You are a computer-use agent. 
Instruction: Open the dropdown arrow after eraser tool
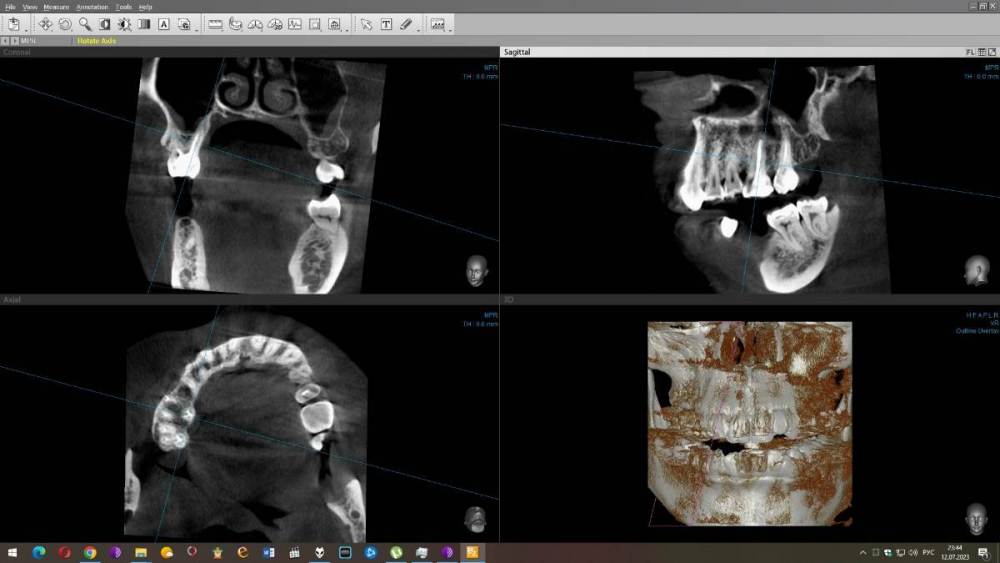point(418,28)
